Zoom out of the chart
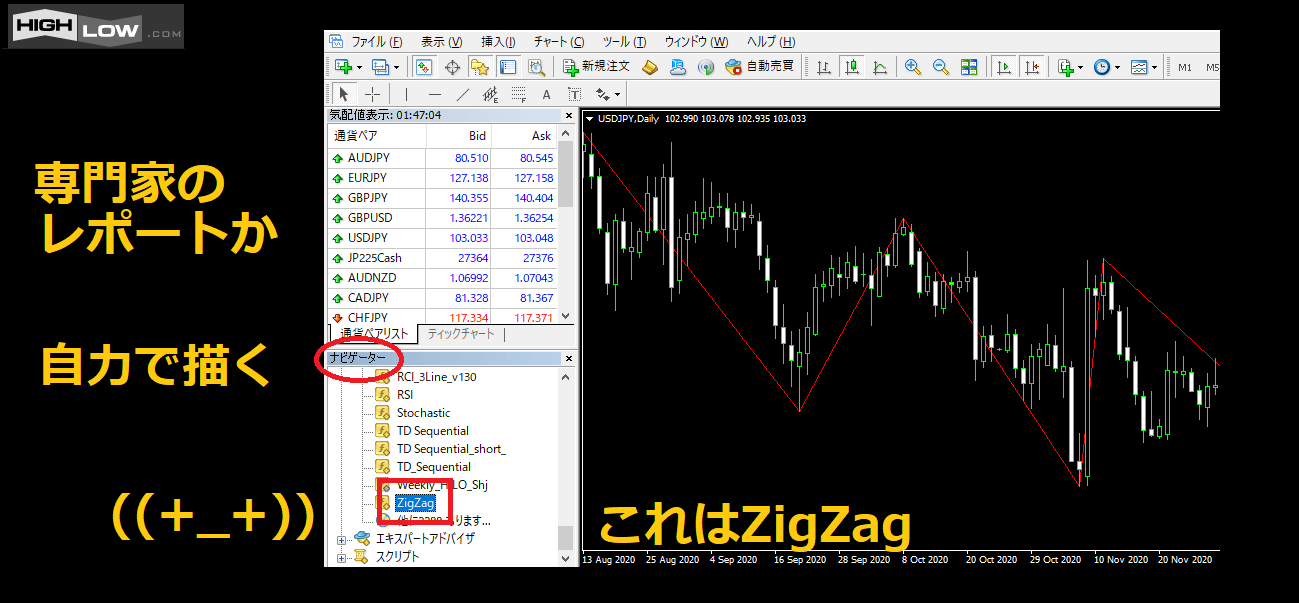Screen dimensions: 1299x603 coord(940,67)
